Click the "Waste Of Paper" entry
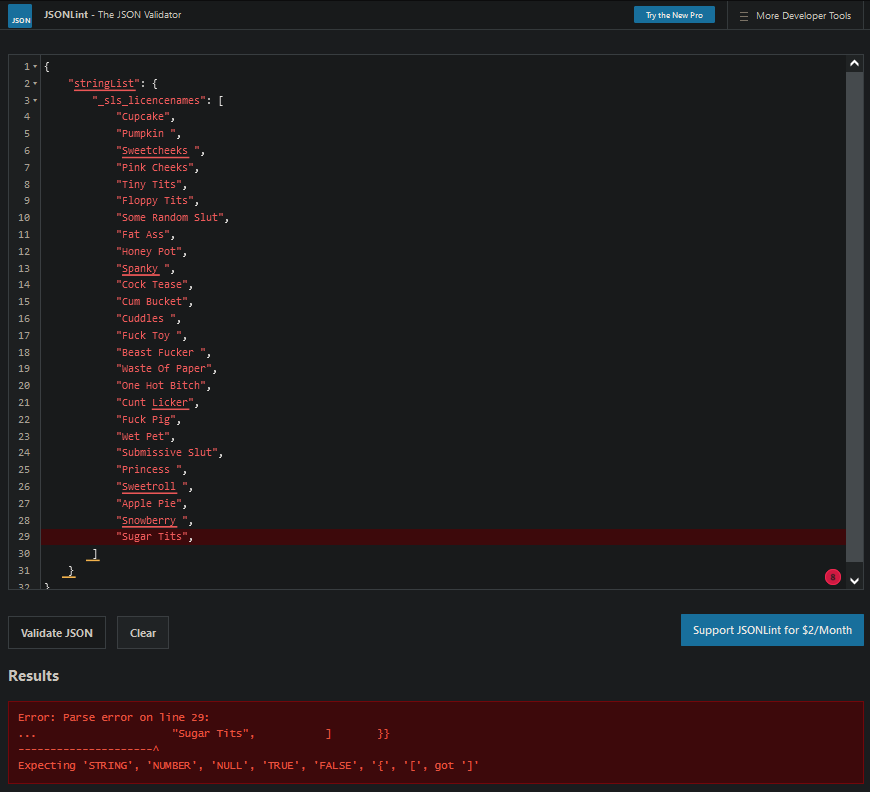This screenshot has height=792, width=870. [x=166, y=369]
